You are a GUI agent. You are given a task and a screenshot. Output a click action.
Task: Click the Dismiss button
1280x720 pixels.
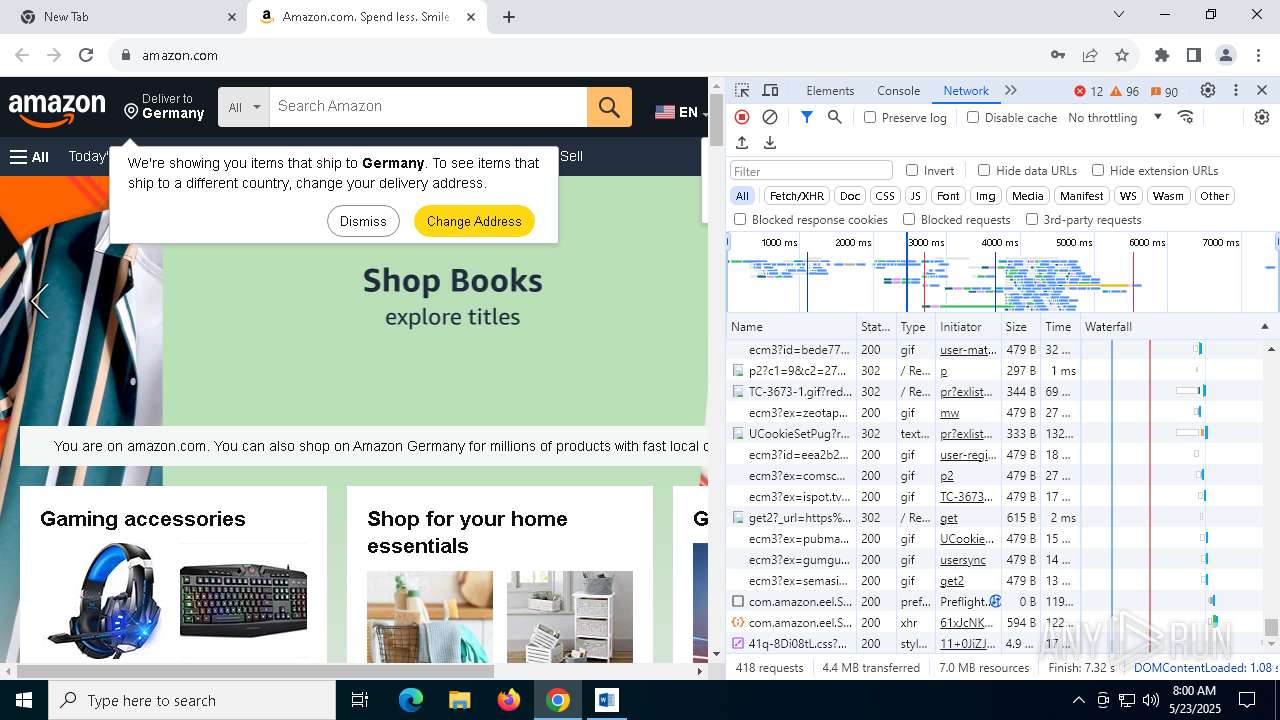(363, 221)
